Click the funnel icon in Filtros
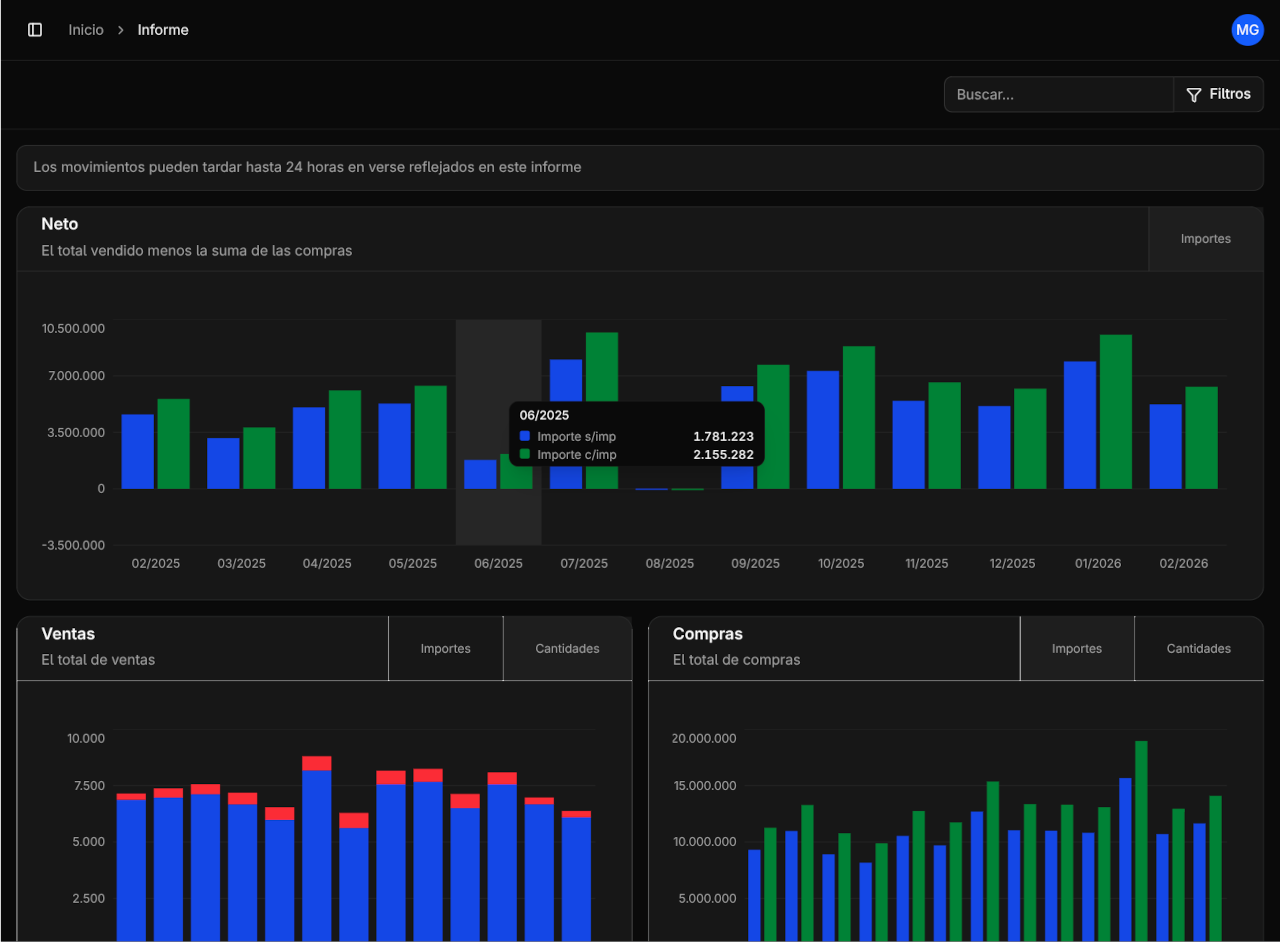Screen dimensions: 1280x942 [1193, 95]
